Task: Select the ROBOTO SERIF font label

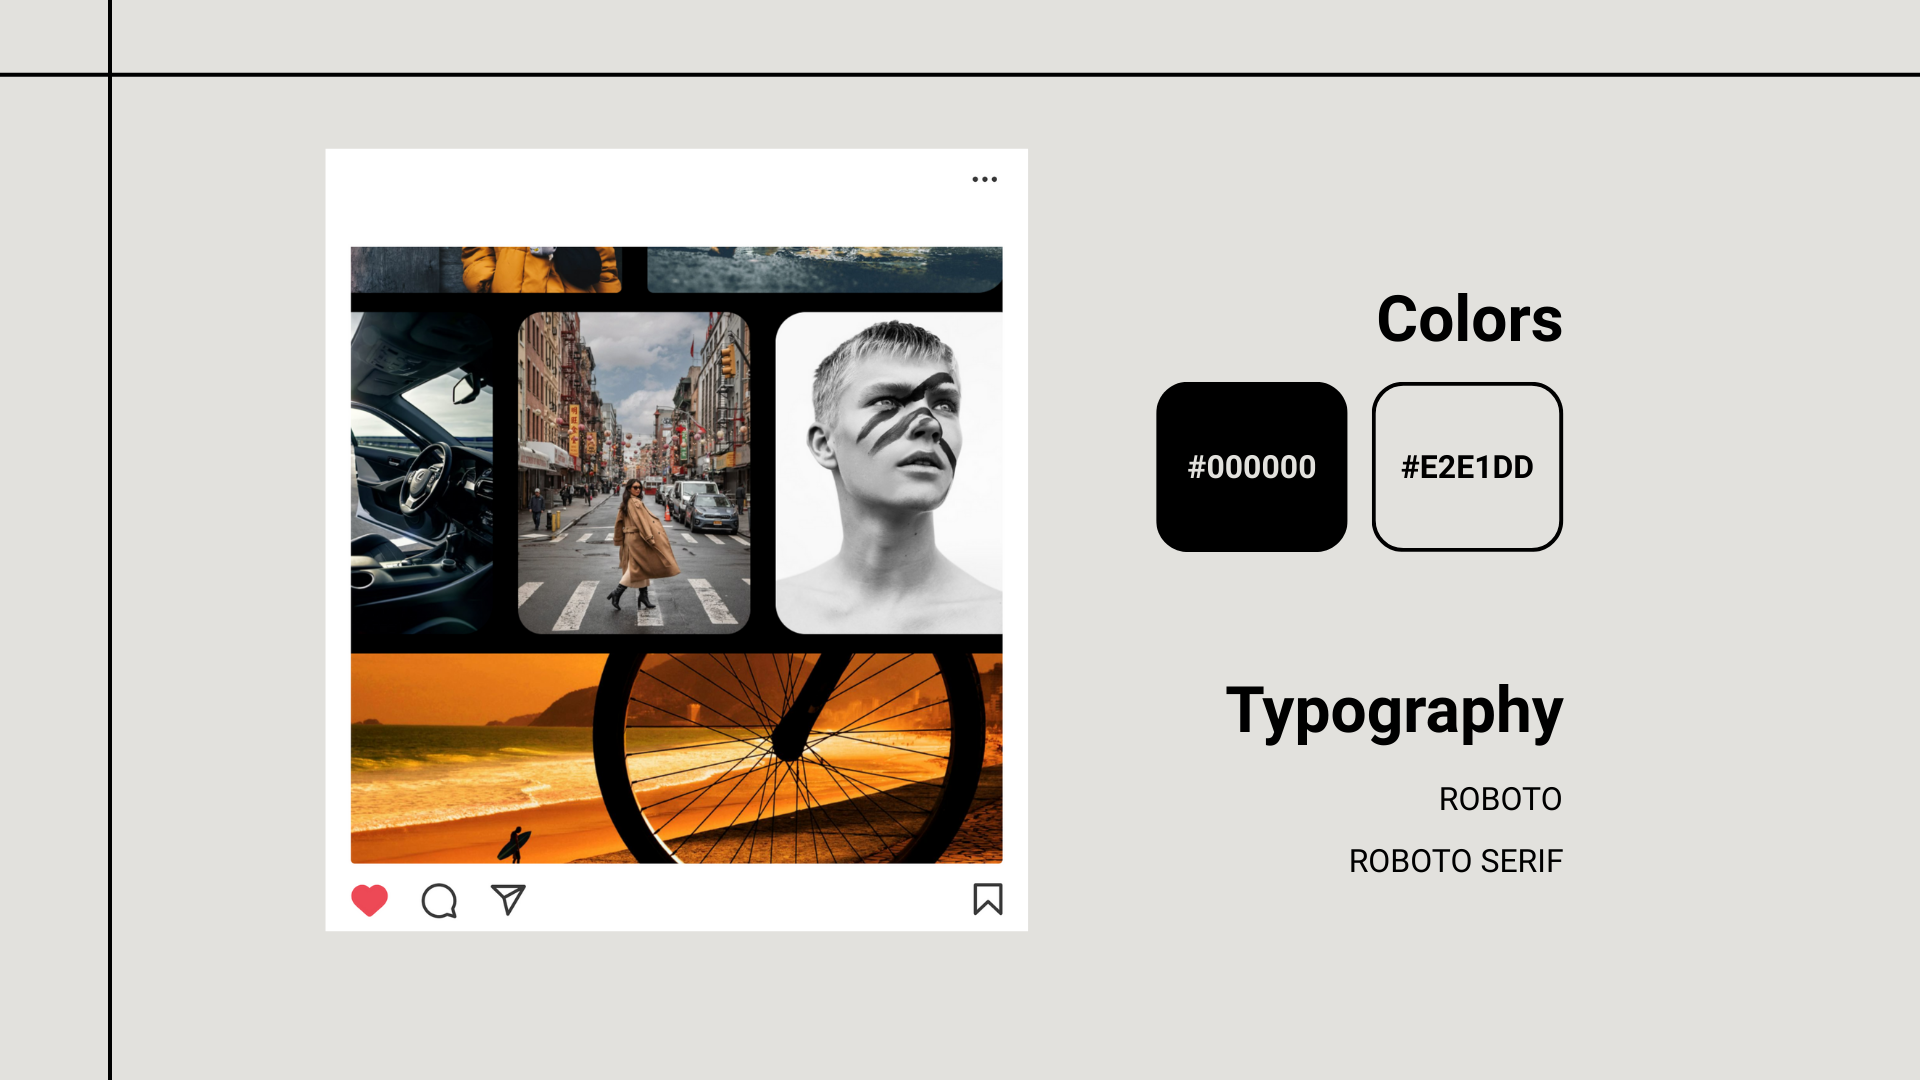Action: 1455,861
